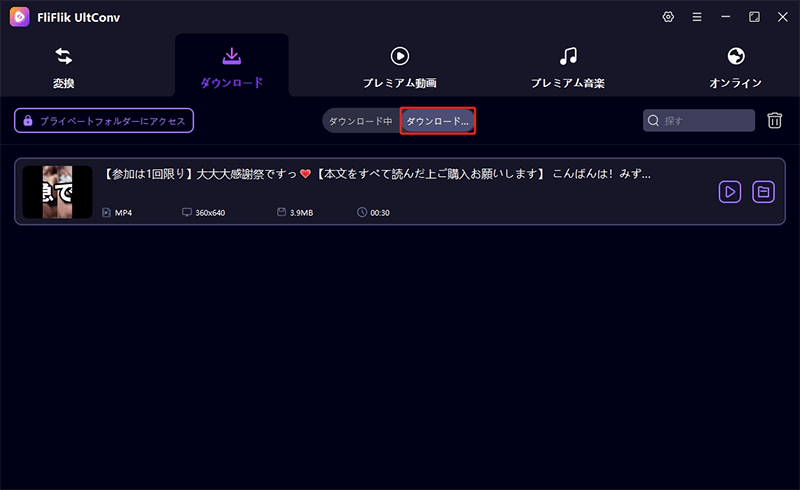Switch to the オンライン tab
Viewport: 800px width, 490px height.
[735, 66]
